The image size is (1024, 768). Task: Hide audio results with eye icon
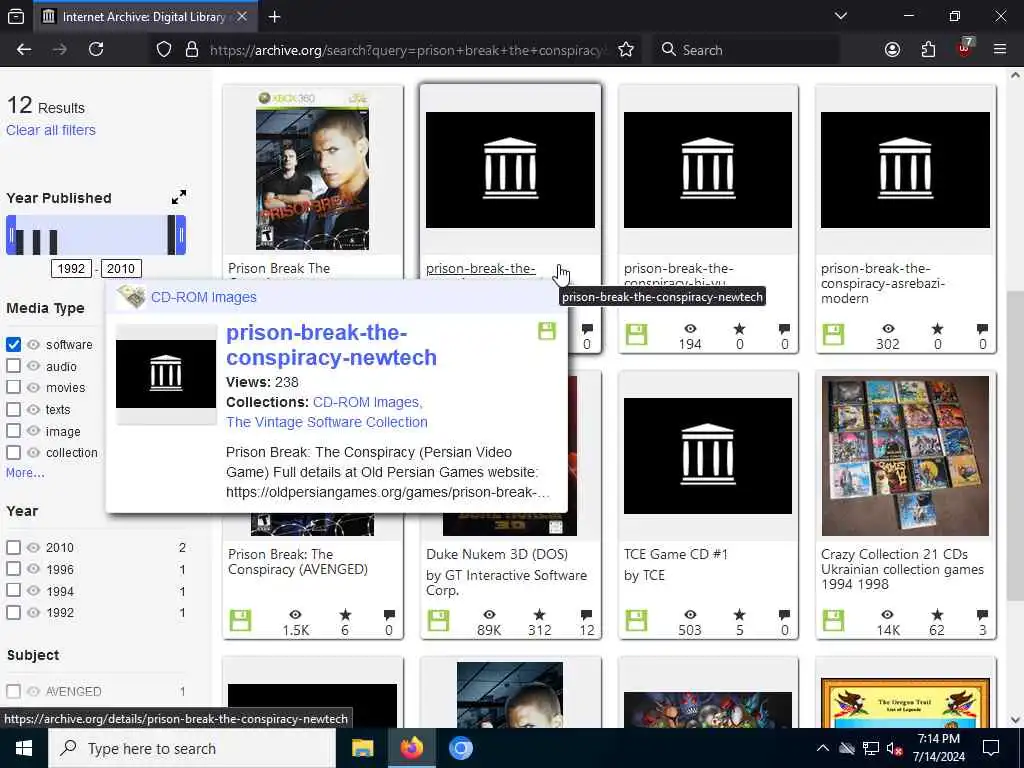pos(33,366)
